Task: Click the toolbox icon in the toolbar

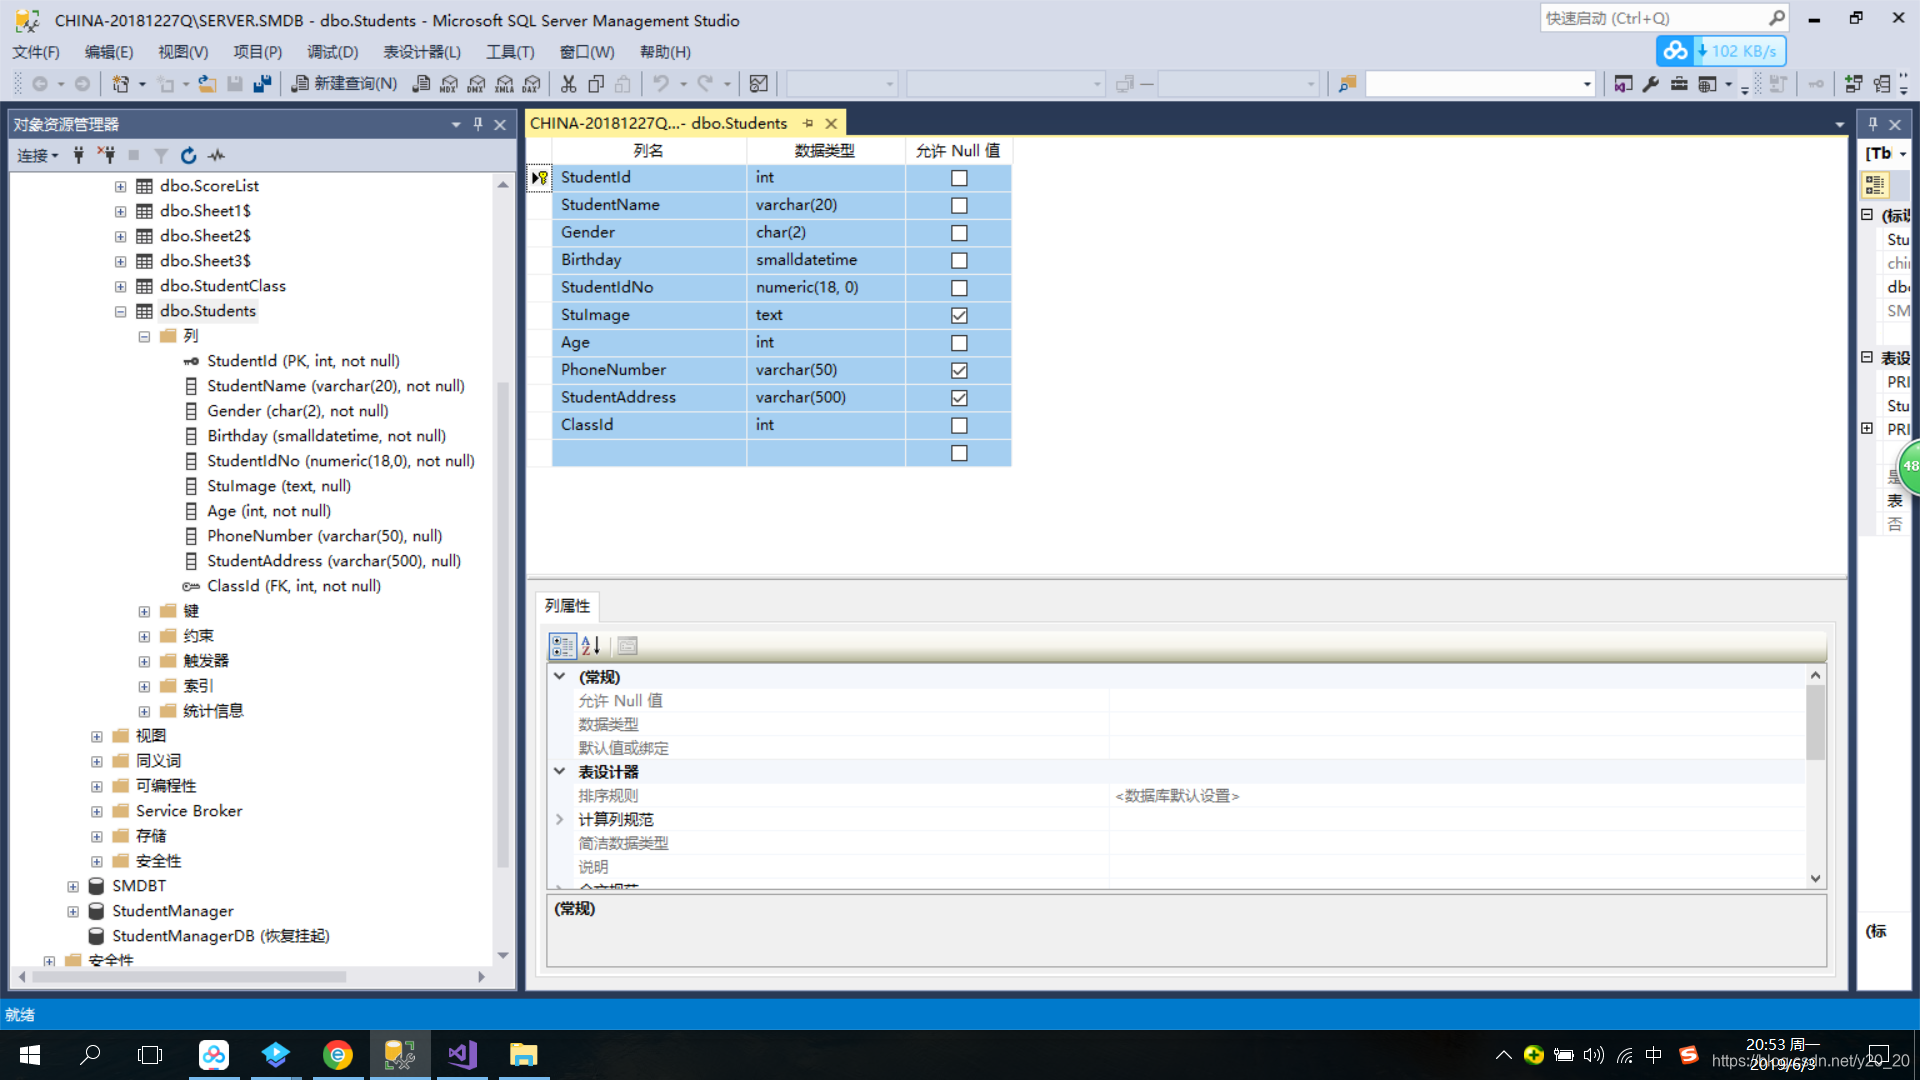Action: 1679,84
